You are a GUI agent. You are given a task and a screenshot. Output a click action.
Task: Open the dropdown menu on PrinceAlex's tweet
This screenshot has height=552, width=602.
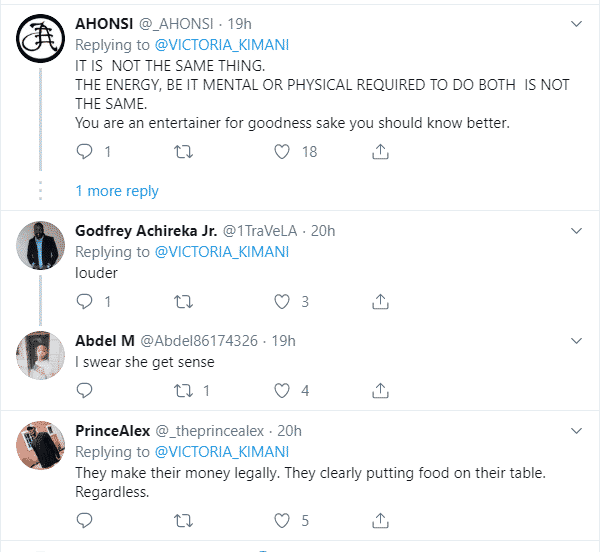coord(577,431)
